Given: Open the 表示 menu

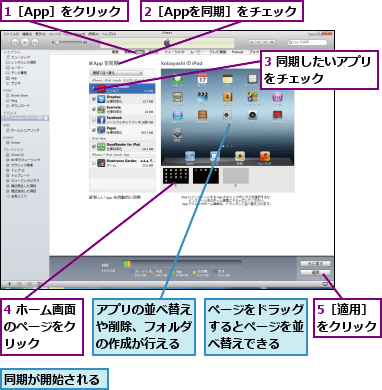Looking at the screenshot, I should pyautogui.click(x=40, y=34).
